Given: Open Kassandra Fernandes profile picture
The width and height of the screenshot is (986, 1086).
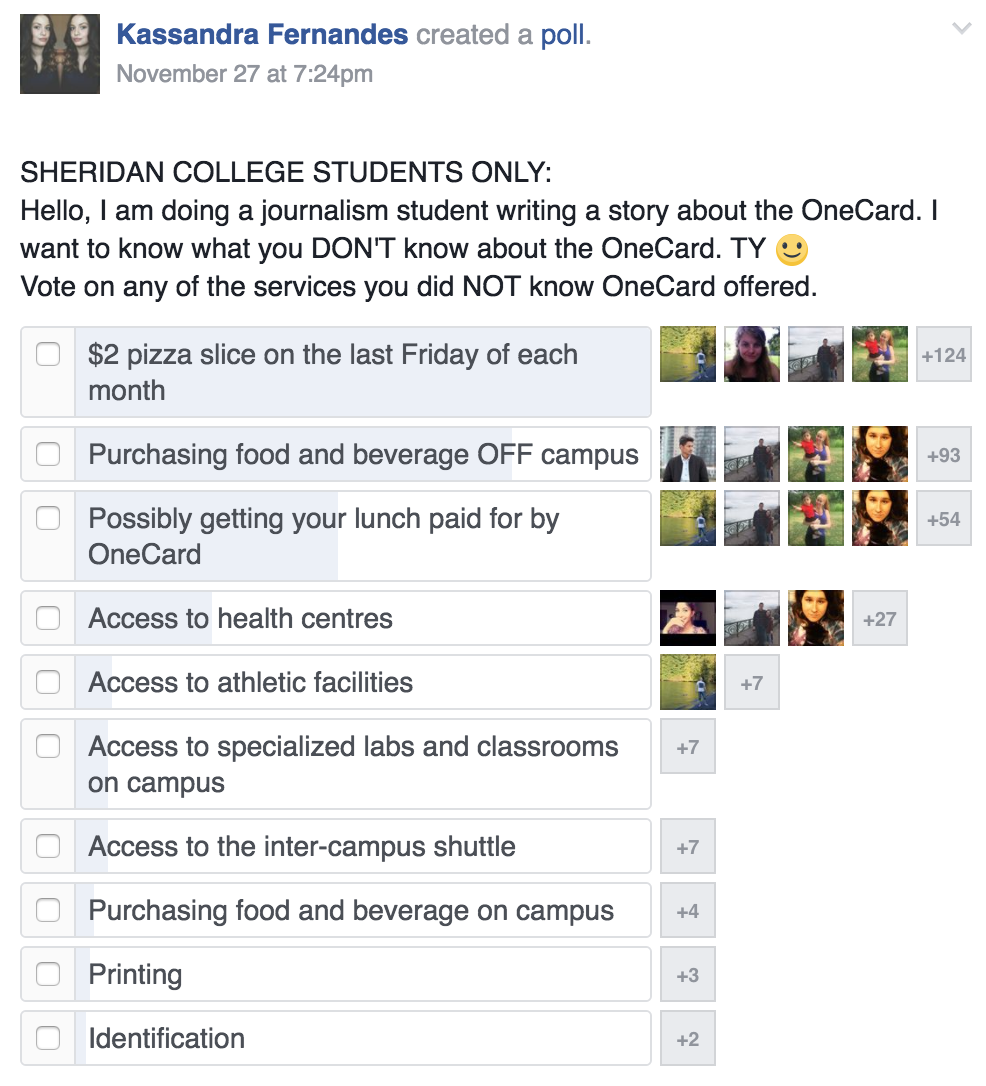Looking at the screenshot, I should pyautogui.click(x=60, y=54).
